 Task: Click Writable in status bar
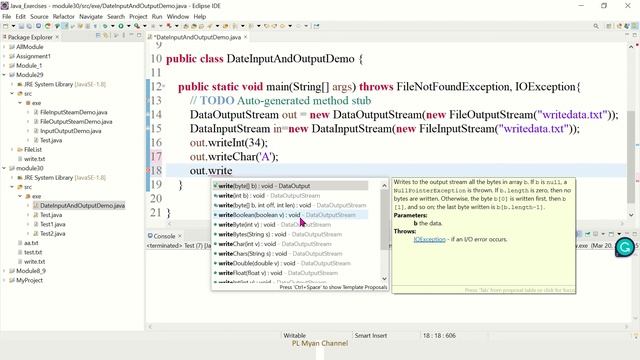click(x=294, y=336)
